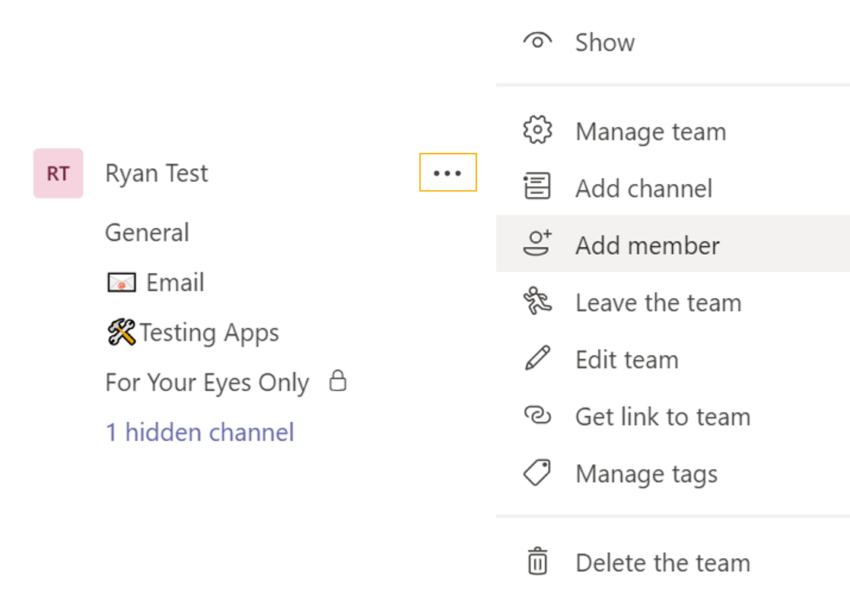The width and height of the screenshot is (850, 600).
Task: Select Leave the team menu entry
Action: click(658, 302)
